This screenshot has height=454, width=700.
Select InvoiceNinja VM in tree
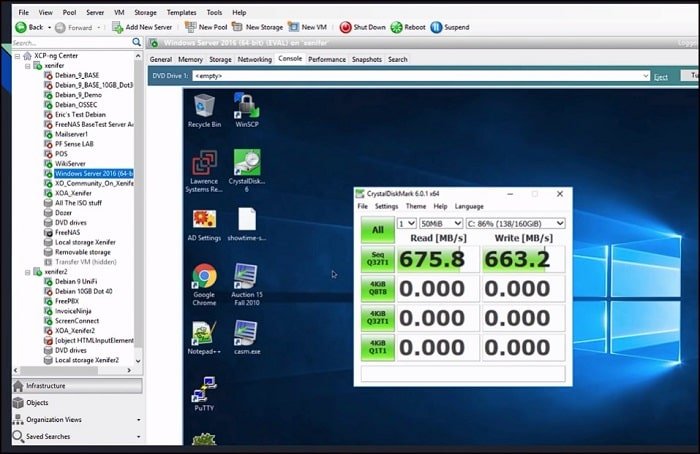coord(73,311)
